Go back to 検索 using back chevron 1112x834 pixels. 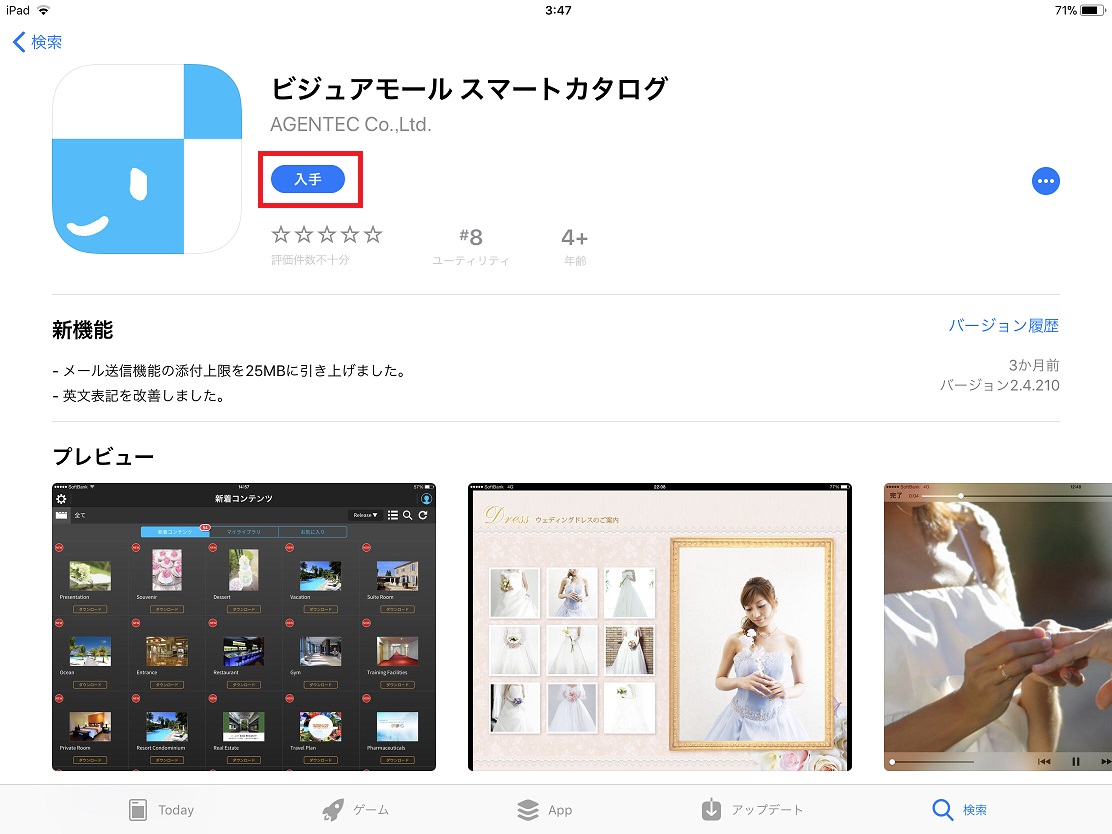tap(37, 42)
